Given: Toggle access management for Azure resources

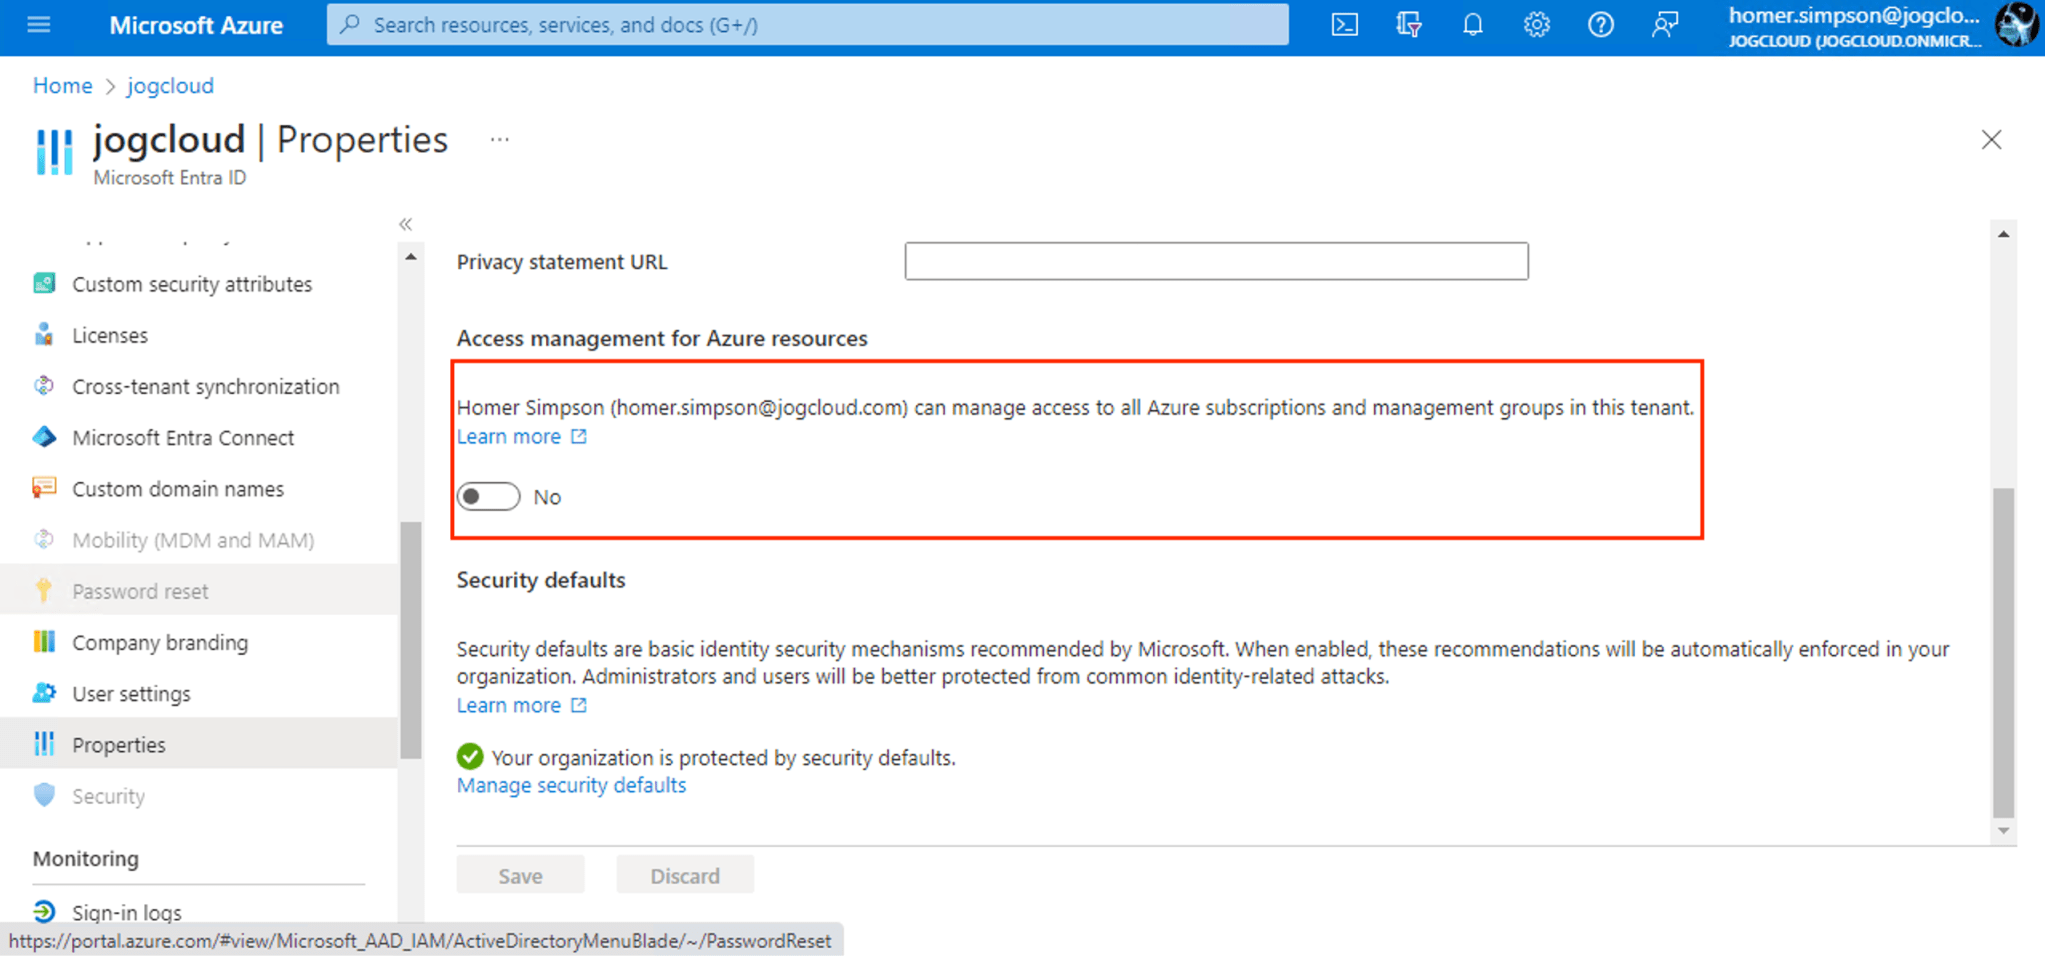Looking at the screenshot, I should point(489,497).
